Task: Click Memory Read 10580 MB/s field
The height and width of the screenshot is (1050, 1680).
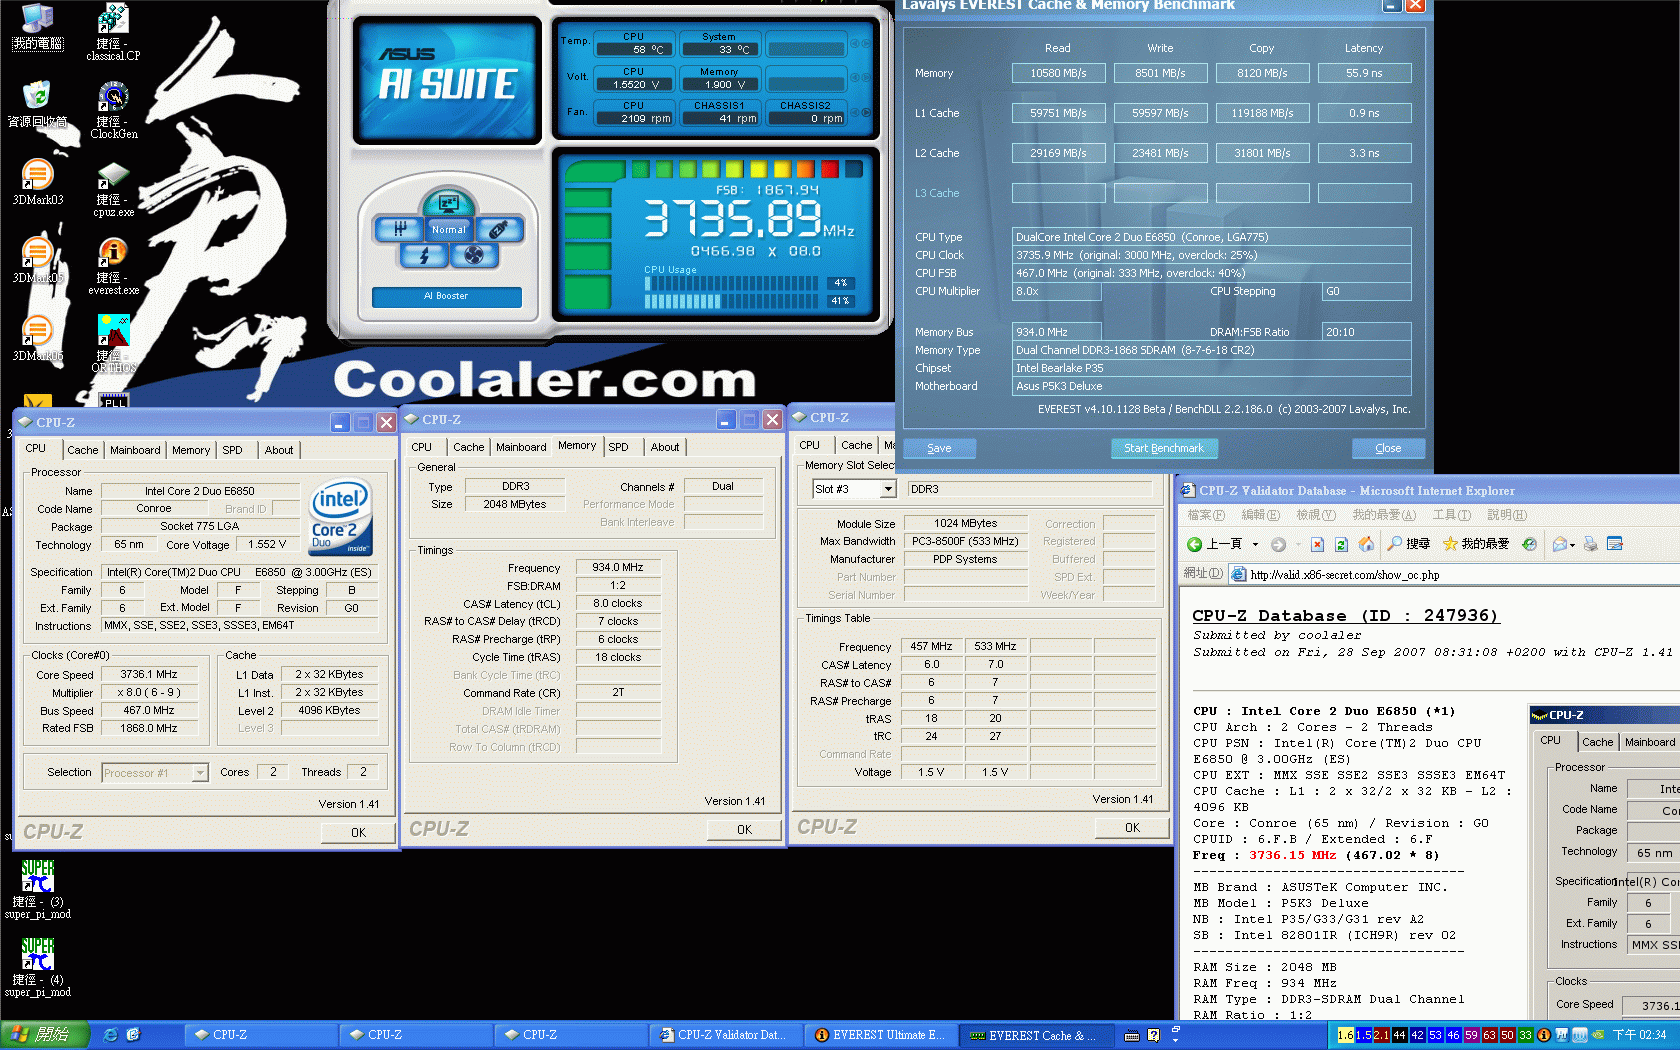Action: coord(1058,73)
